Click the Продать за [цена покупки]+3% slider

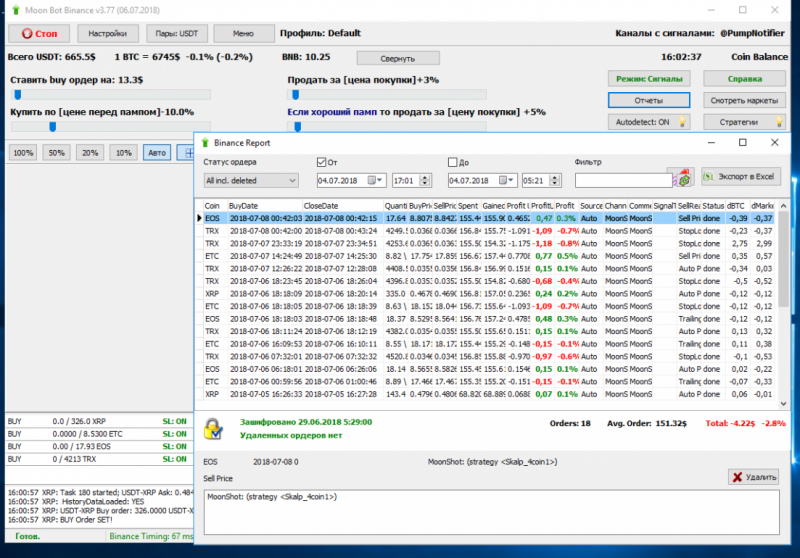(387, 95)
